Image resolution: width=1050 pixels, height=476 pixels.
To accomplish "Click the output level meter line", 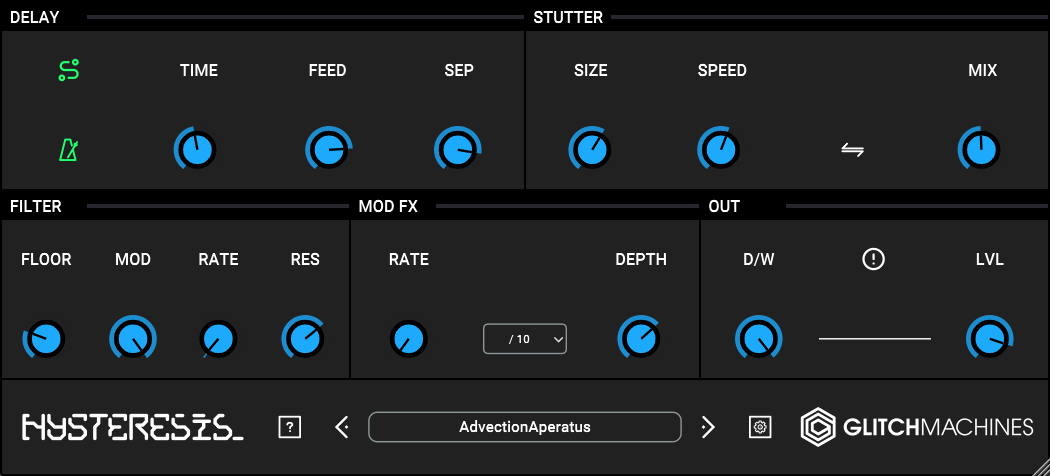I will tap(874, 339).
